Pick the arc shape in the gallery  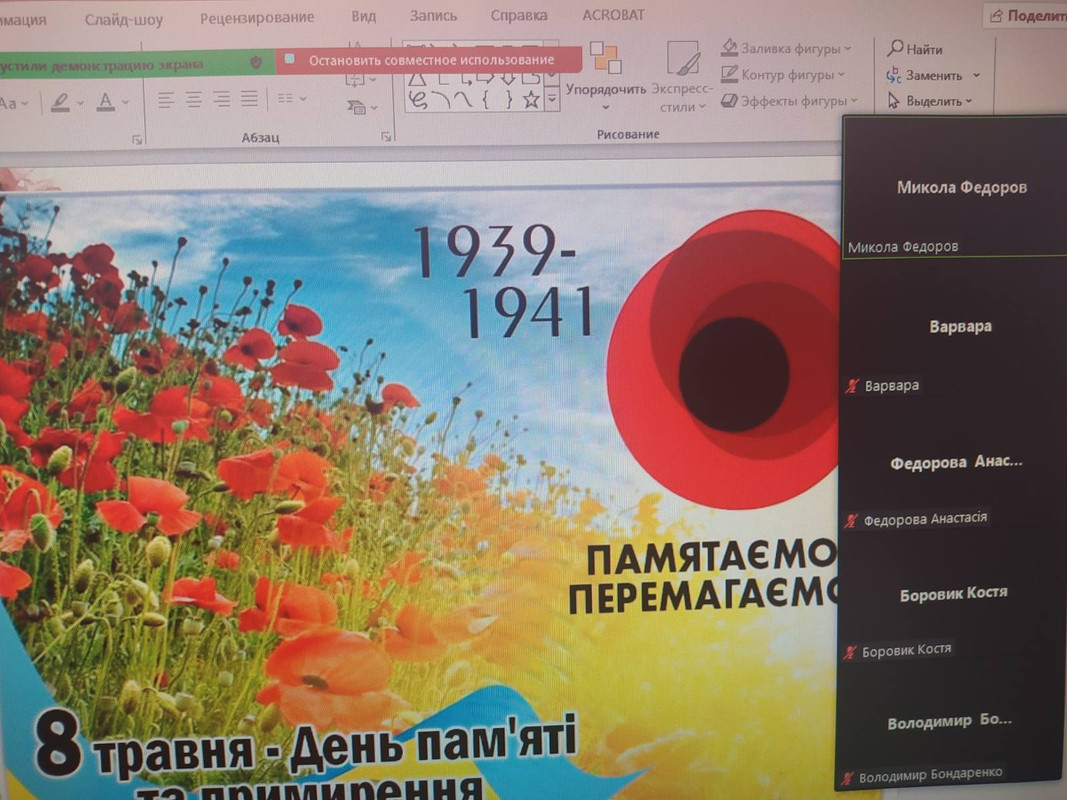(440, 101)
